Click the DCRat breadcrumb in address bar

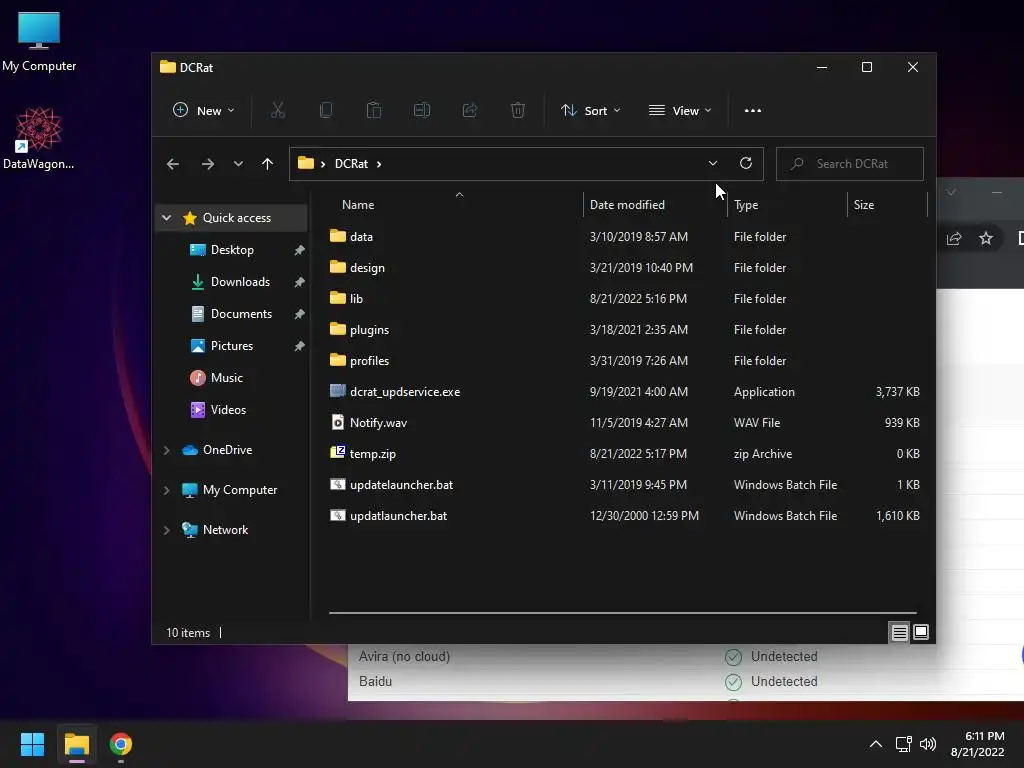click(351, 164)
